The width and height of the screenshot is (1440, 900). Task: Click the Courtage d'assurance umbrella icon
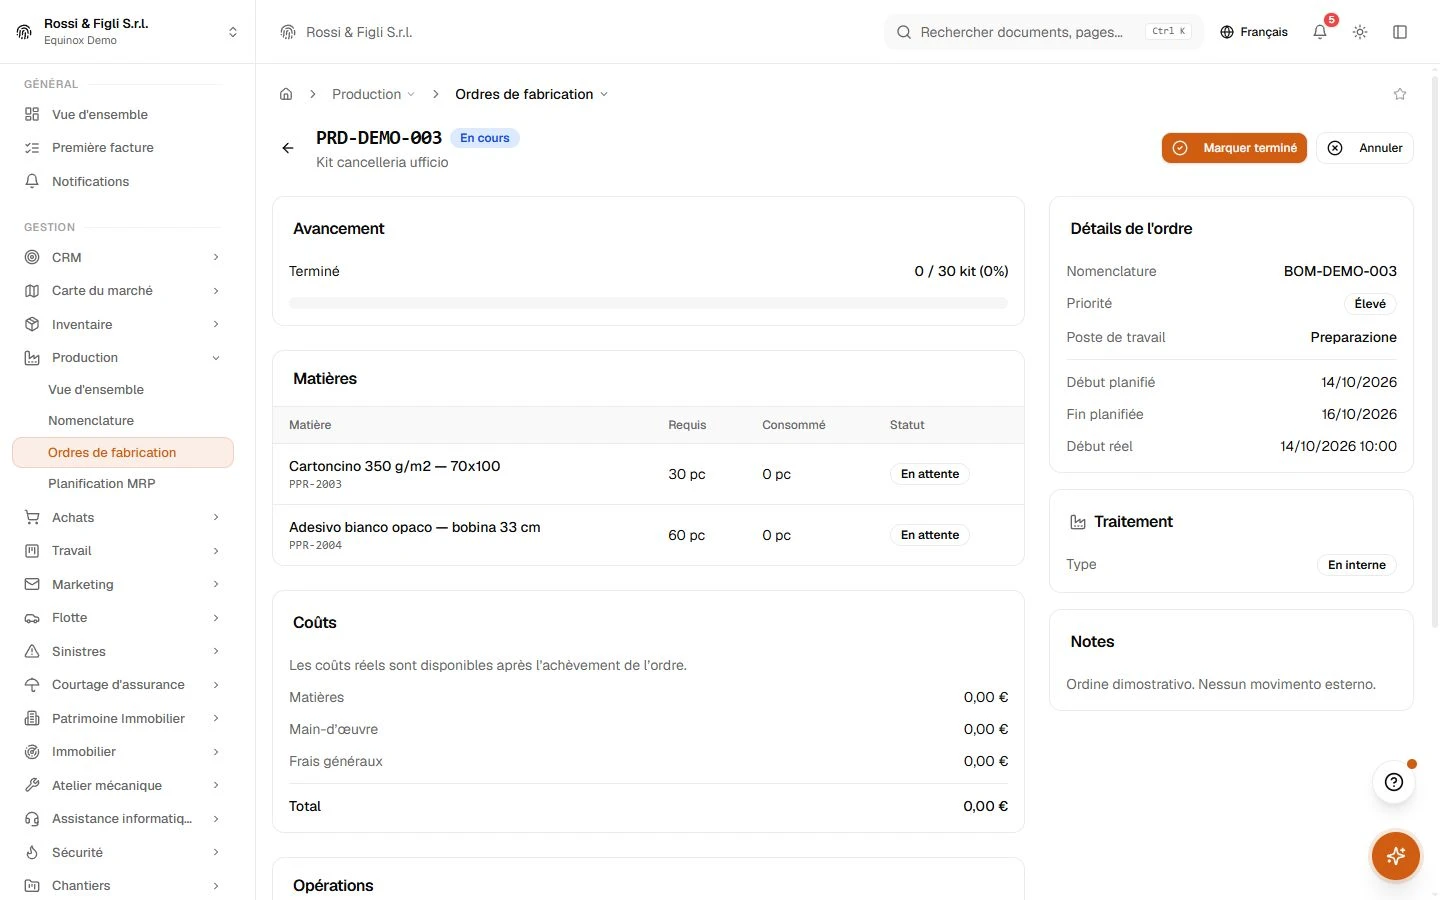(x=32, y=685)
